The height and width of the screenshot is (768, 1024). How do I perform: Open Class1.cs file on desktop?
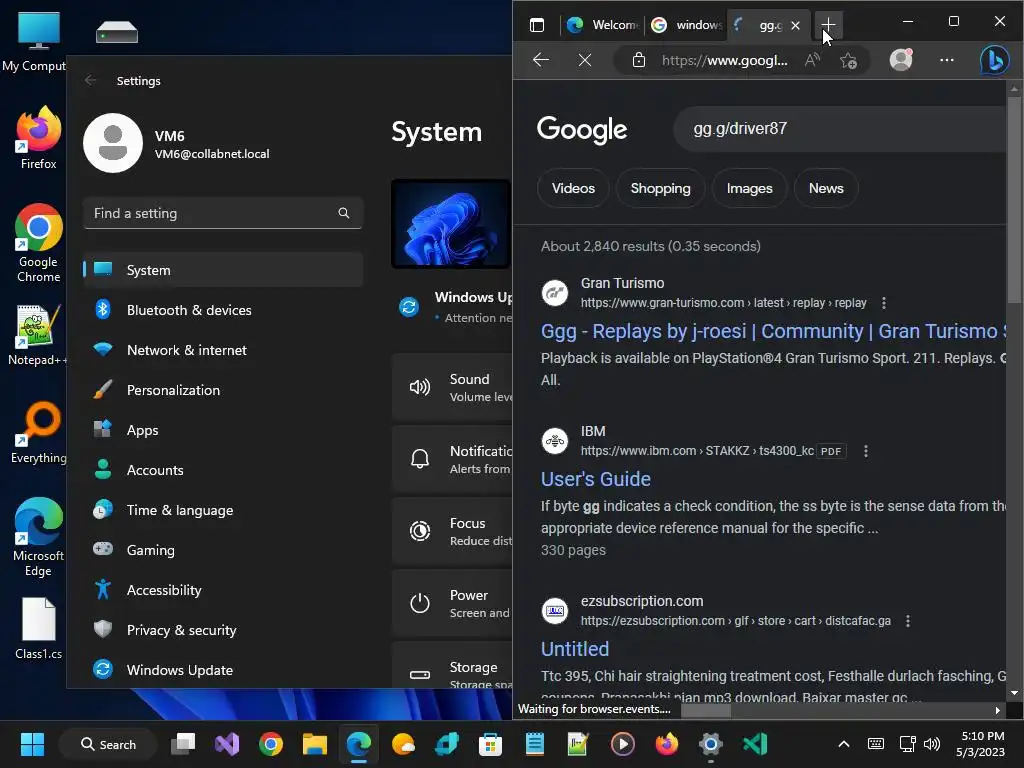tap(39, 628)
